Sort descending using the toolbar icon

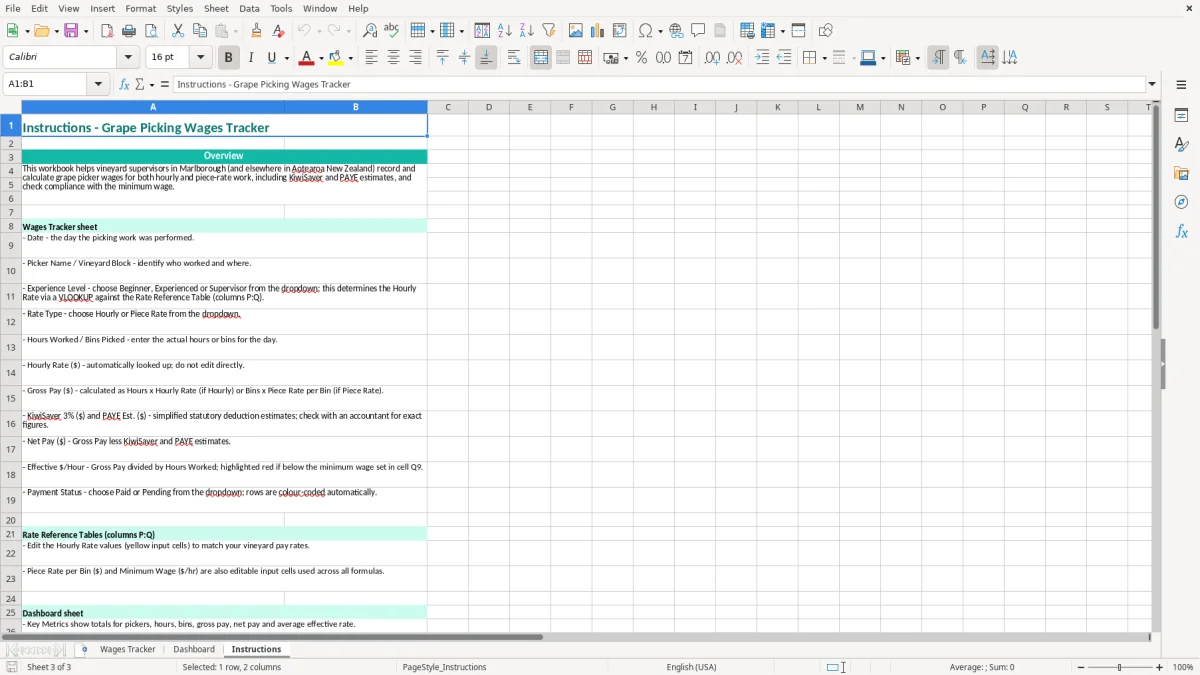pyautogui.click(x=526, y=30)
